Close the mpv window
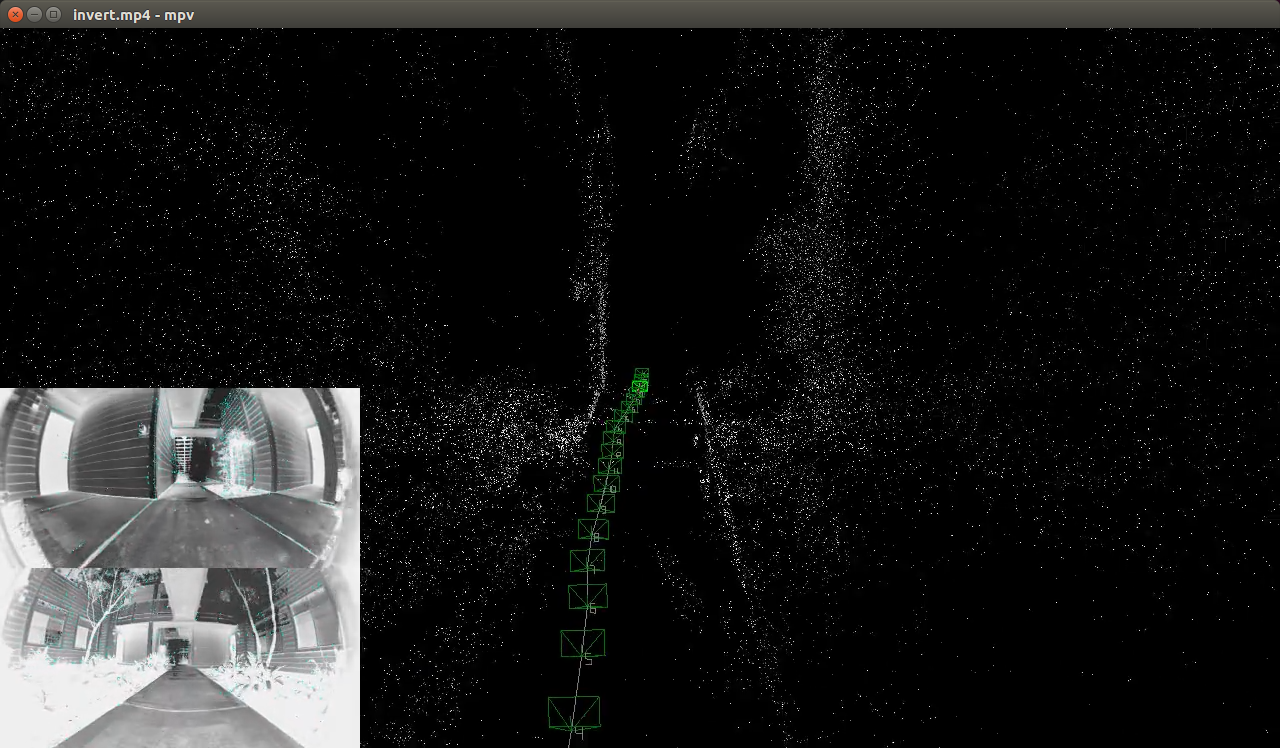The image size is (1280, 748). [x=15, y=14]
